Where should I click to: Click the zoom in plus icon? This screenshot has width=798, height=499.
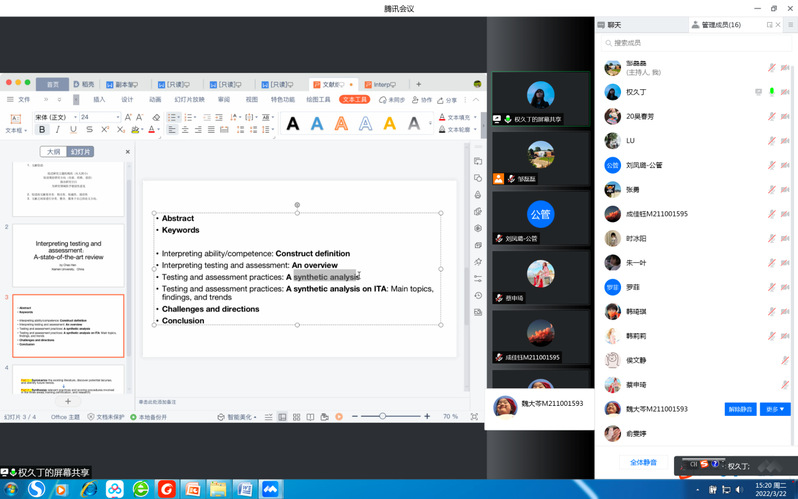[x=429, y=416]
